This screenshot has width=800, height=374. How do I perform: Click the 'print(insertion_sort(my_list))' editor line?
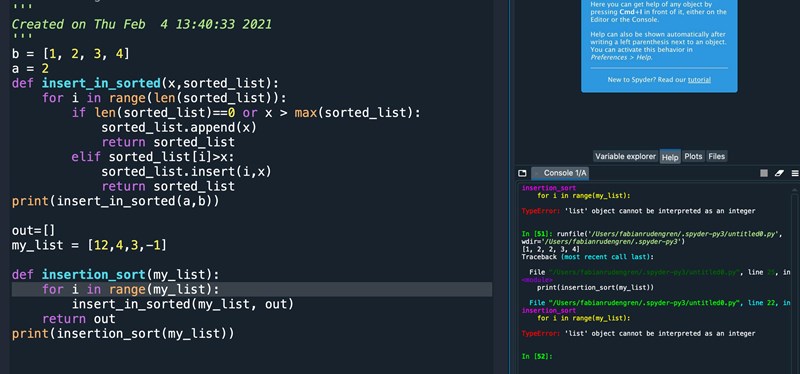coord(123,334)
